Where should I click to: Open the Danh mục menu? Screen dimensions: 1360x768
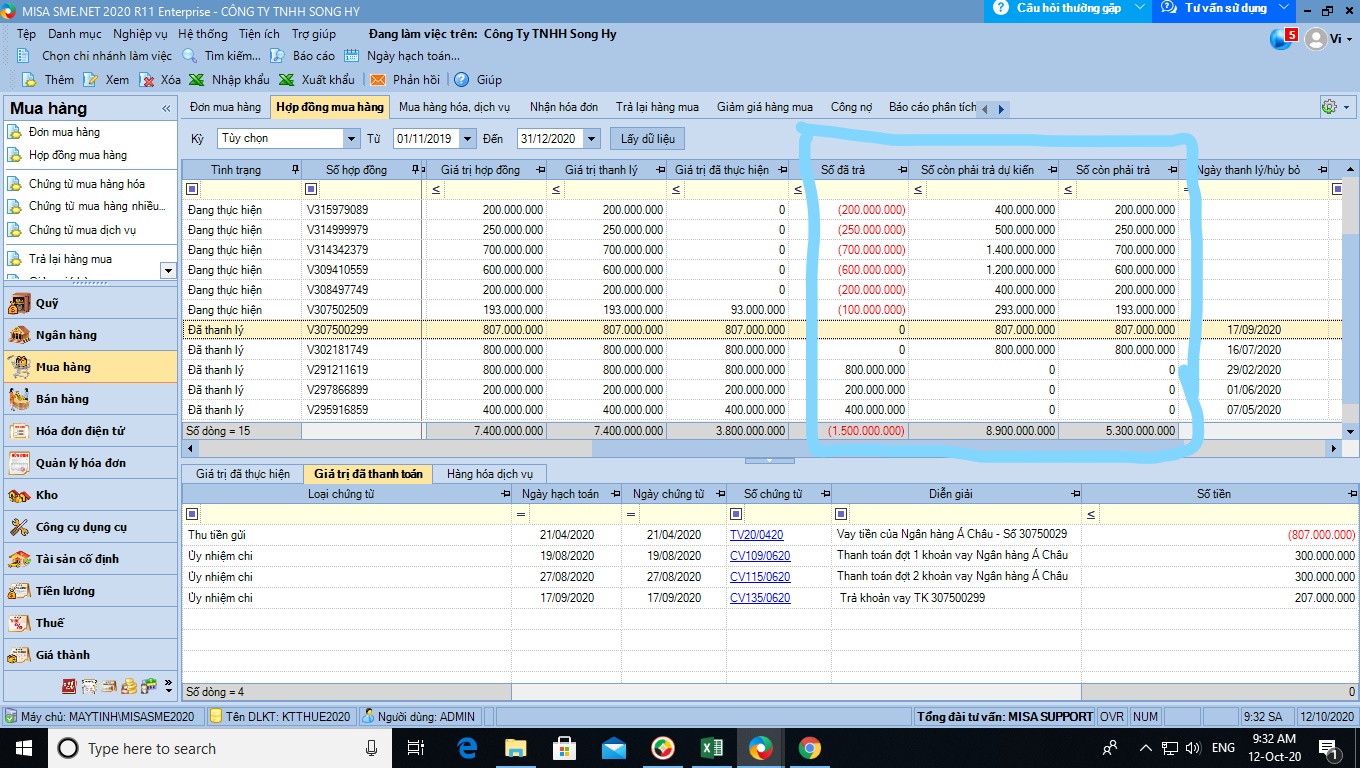pos(75,34)
